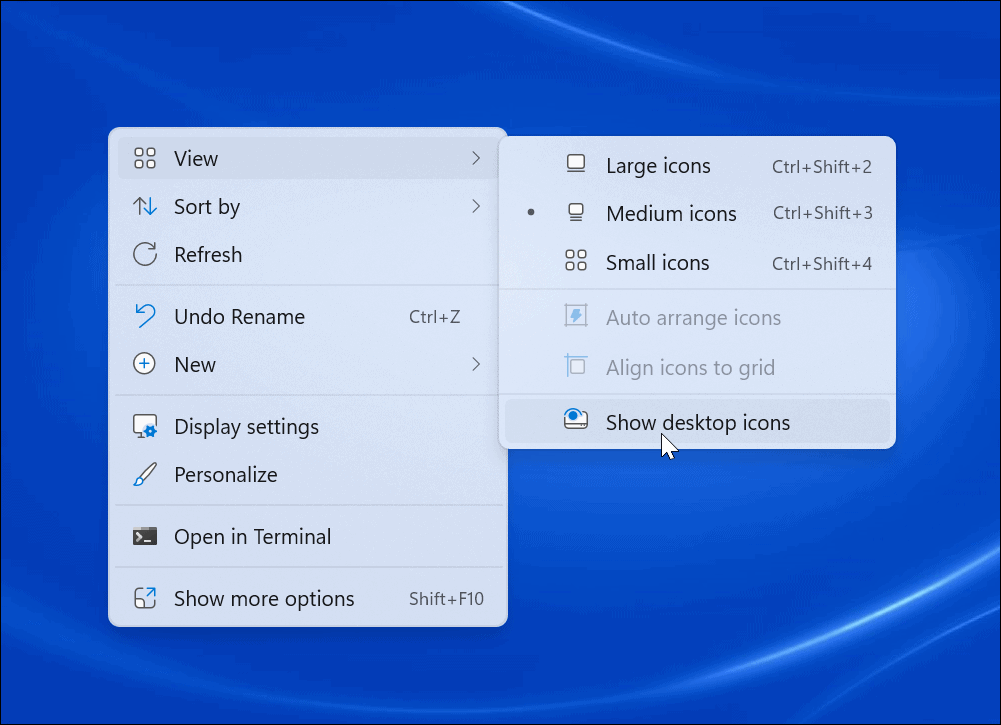The height and width of the screenshot is (725, 1001).
Task: Toggle Show desktop icons
Action: 697,422
